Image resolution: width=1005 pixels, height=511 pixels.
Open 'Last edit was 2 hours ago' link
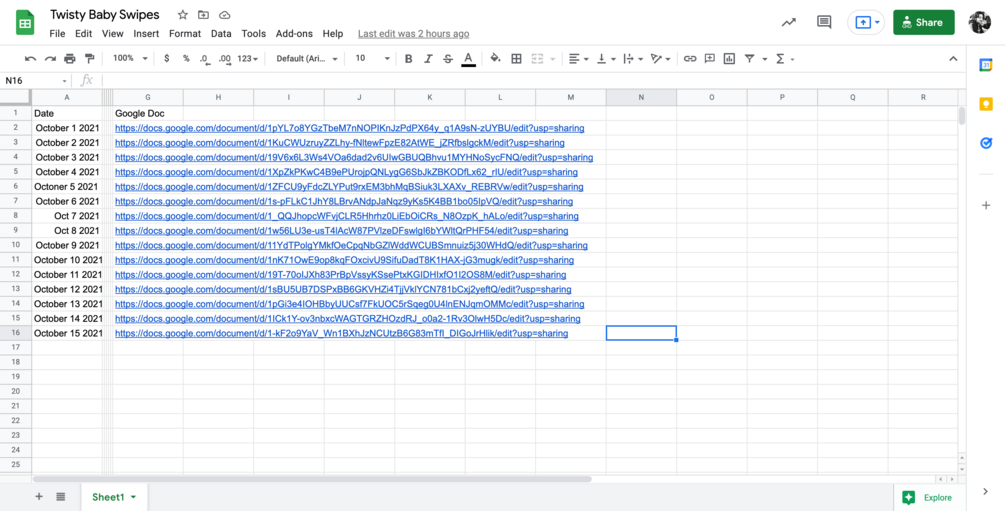point(413,33)
